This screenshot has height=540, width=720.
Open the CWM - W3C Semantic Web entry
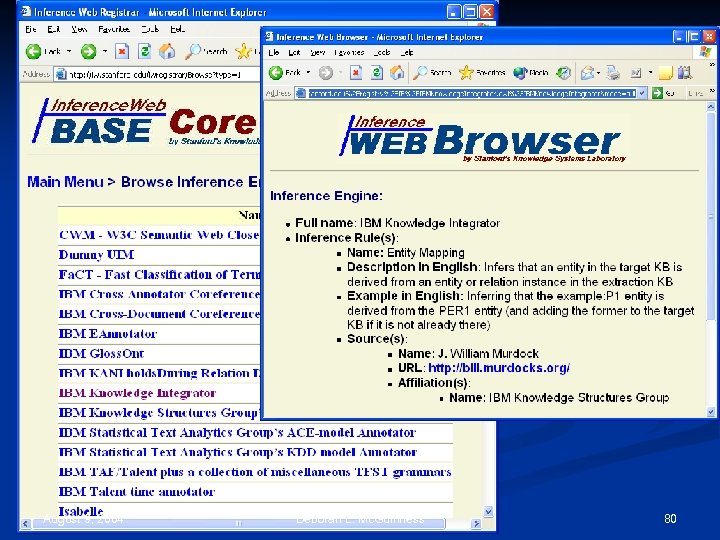click(x=159, y=235)
